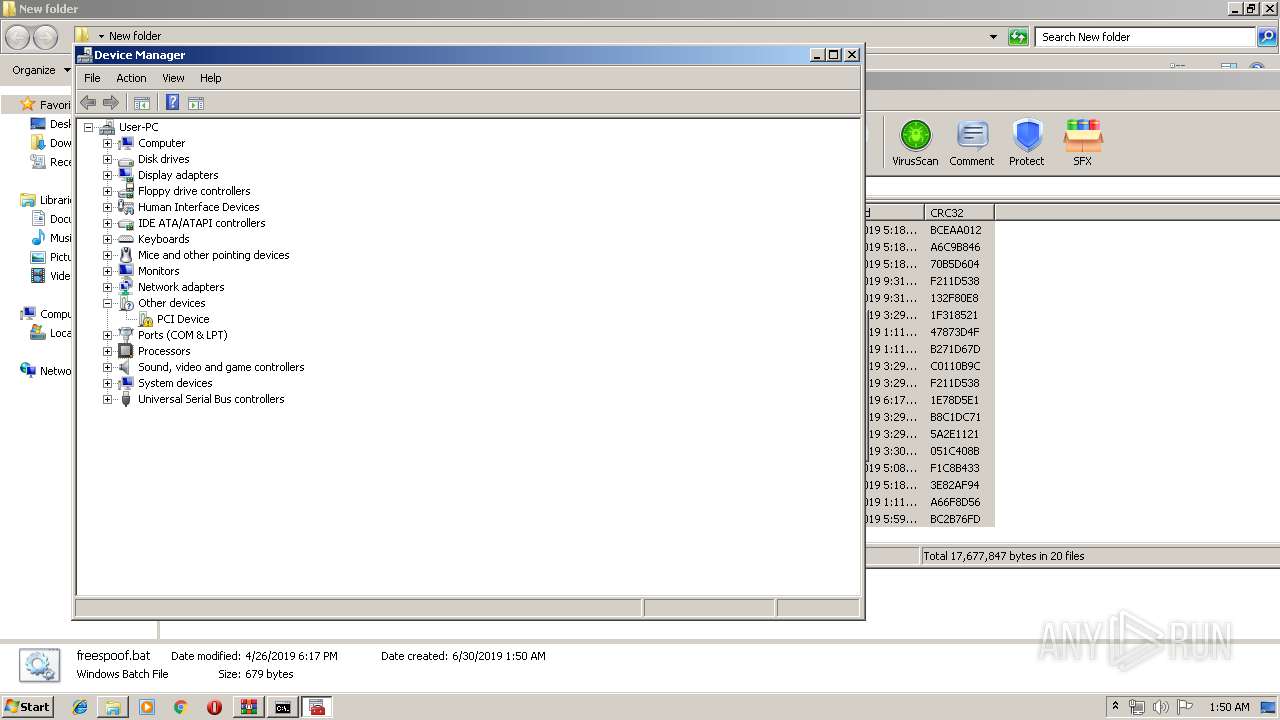Click the Back arrow in Device Manager toolbar
Viewport: 1280px width, 720px height.
tap(88, 103)
